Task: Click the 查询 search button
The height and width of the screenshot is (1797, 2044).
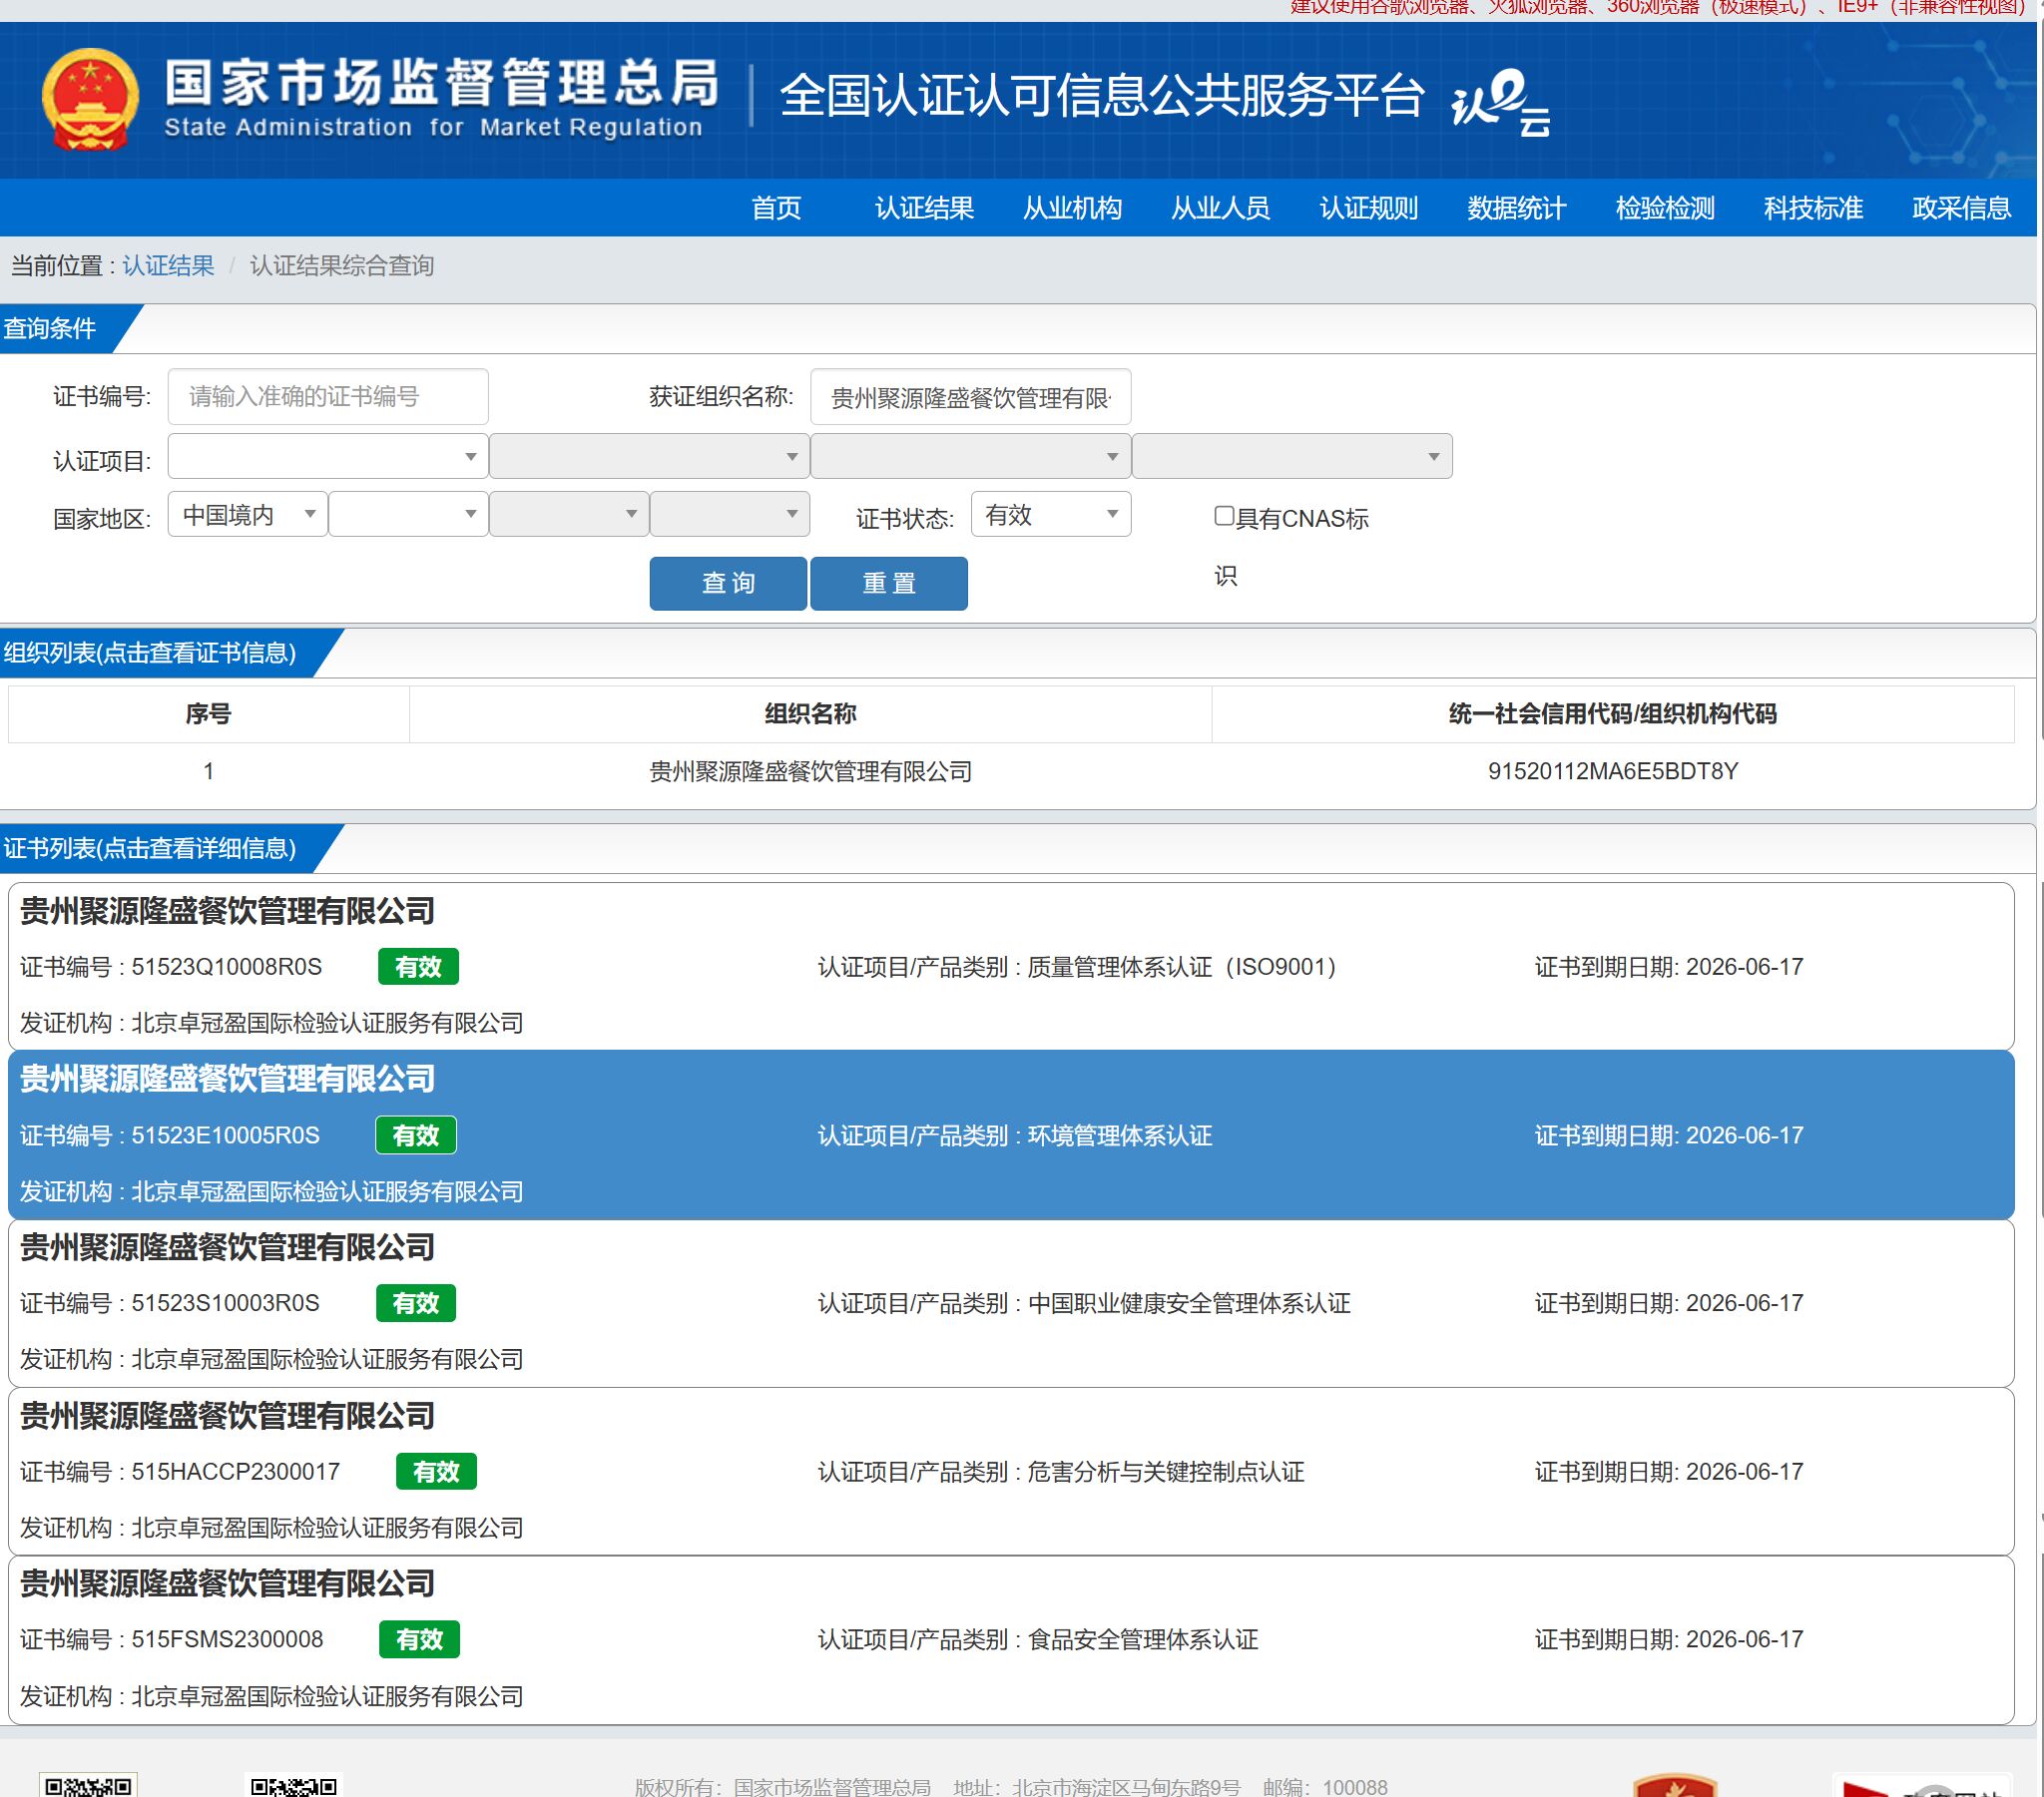Action: 728,583
